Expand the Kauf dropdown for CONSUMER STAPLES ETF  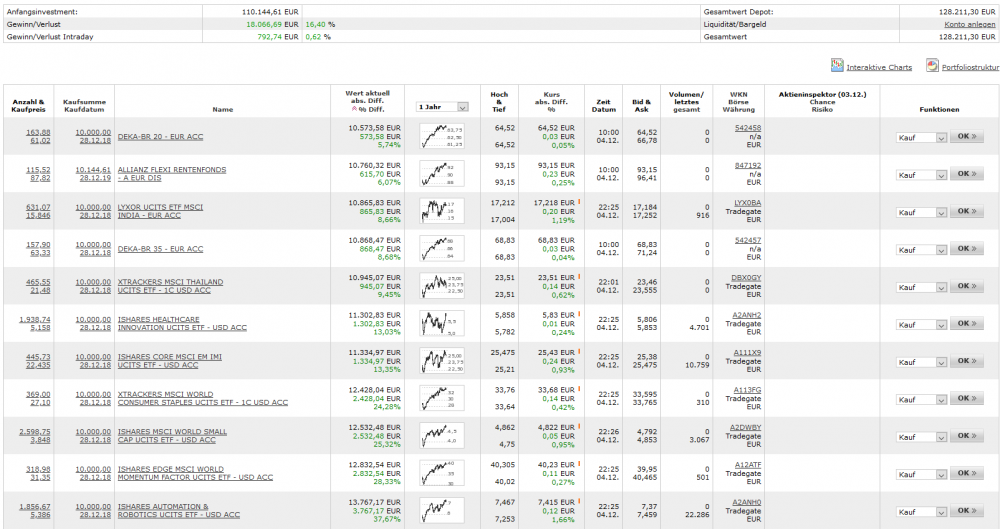click(x=922, y=399)
